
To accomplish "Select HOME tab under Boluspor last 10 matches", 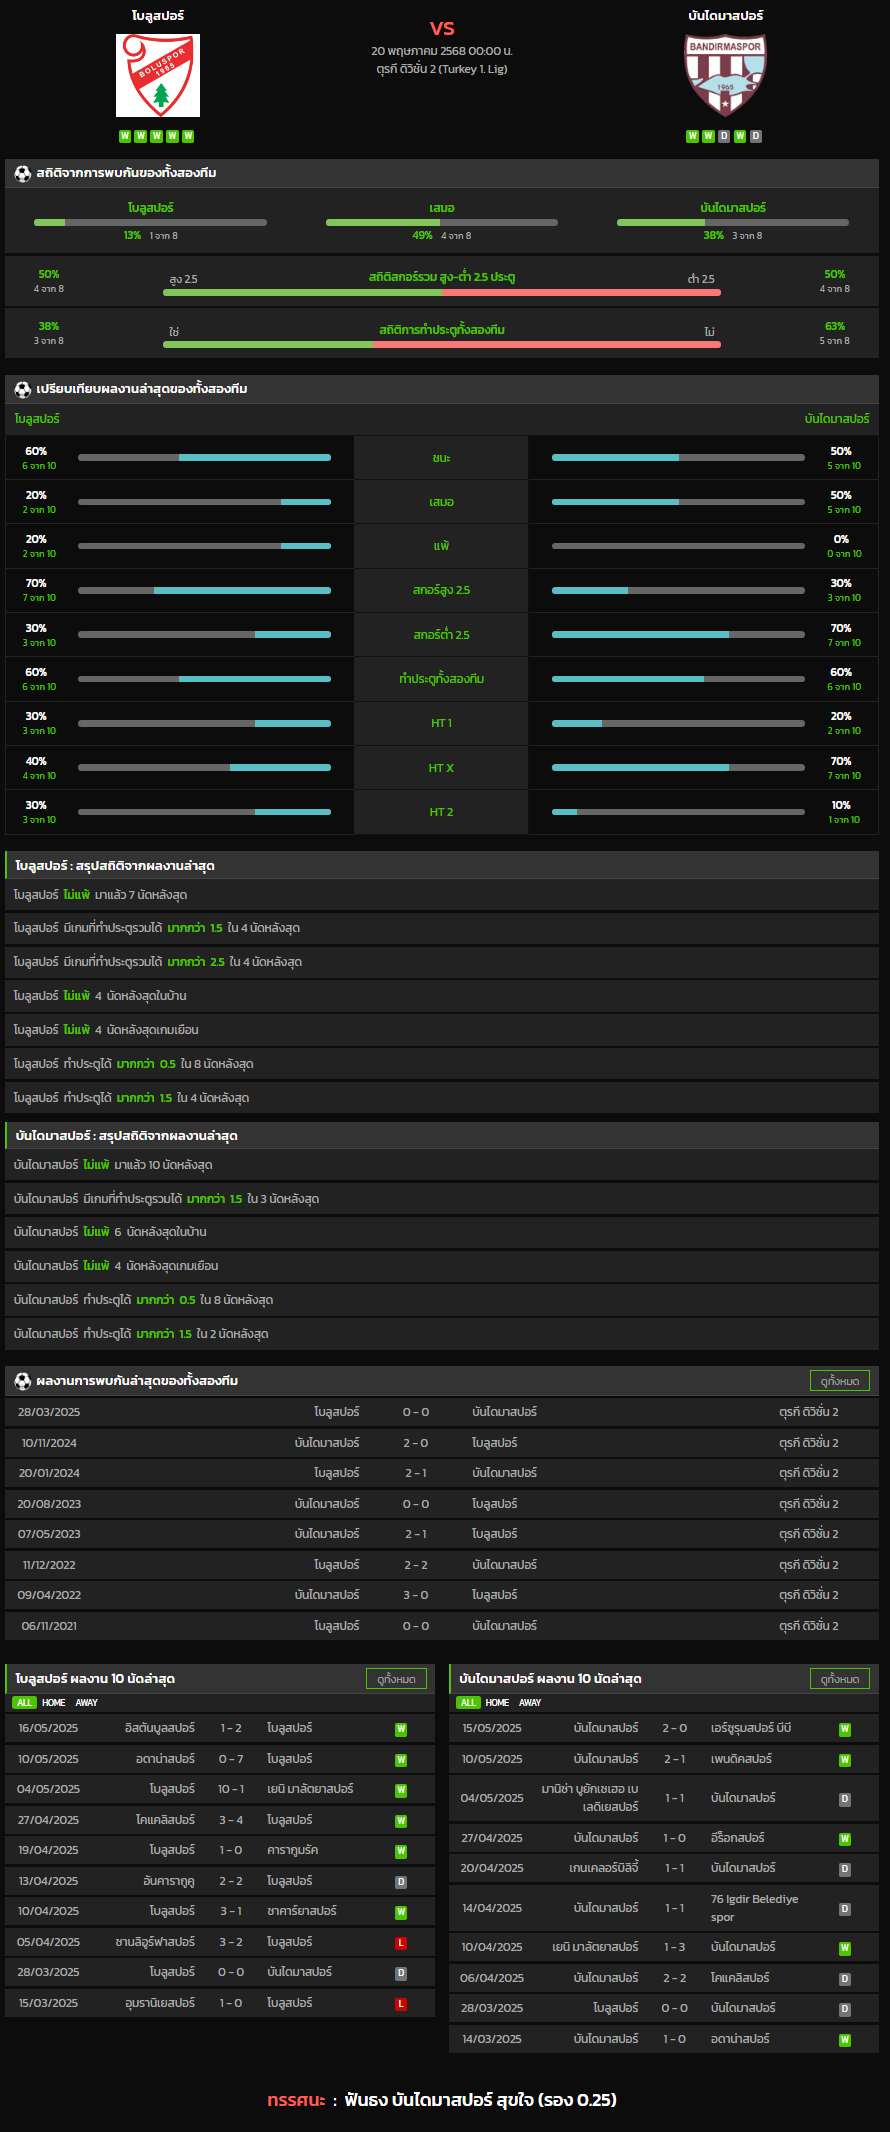I will pos(54,1702).
